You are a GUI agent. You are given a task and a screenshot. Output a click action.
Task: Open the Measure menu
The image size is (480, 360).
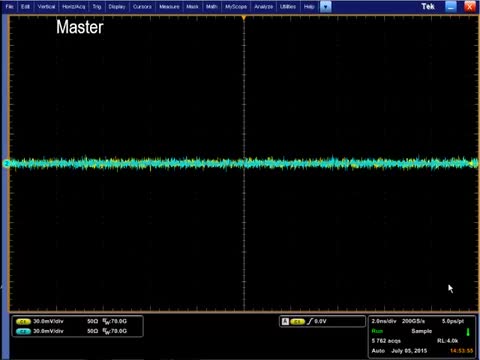169,7
